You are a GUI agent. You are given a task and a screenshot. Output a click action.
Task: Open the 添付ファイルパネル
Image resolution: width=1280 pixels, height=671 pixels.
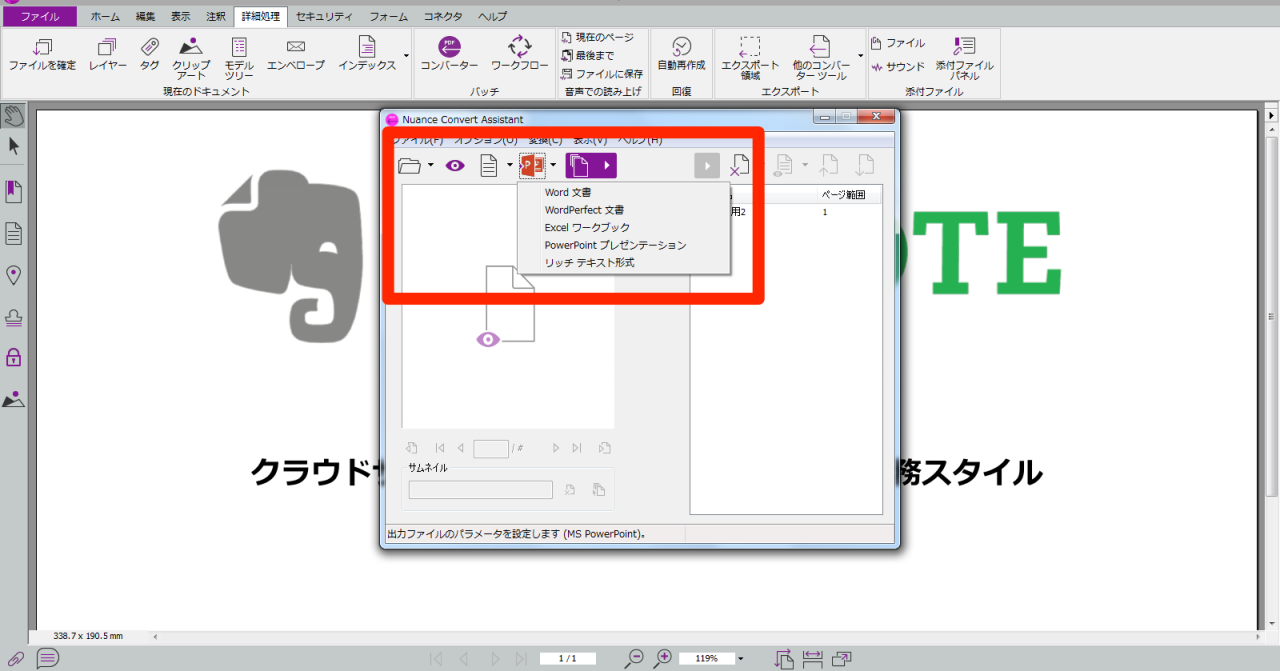point(965,59)
